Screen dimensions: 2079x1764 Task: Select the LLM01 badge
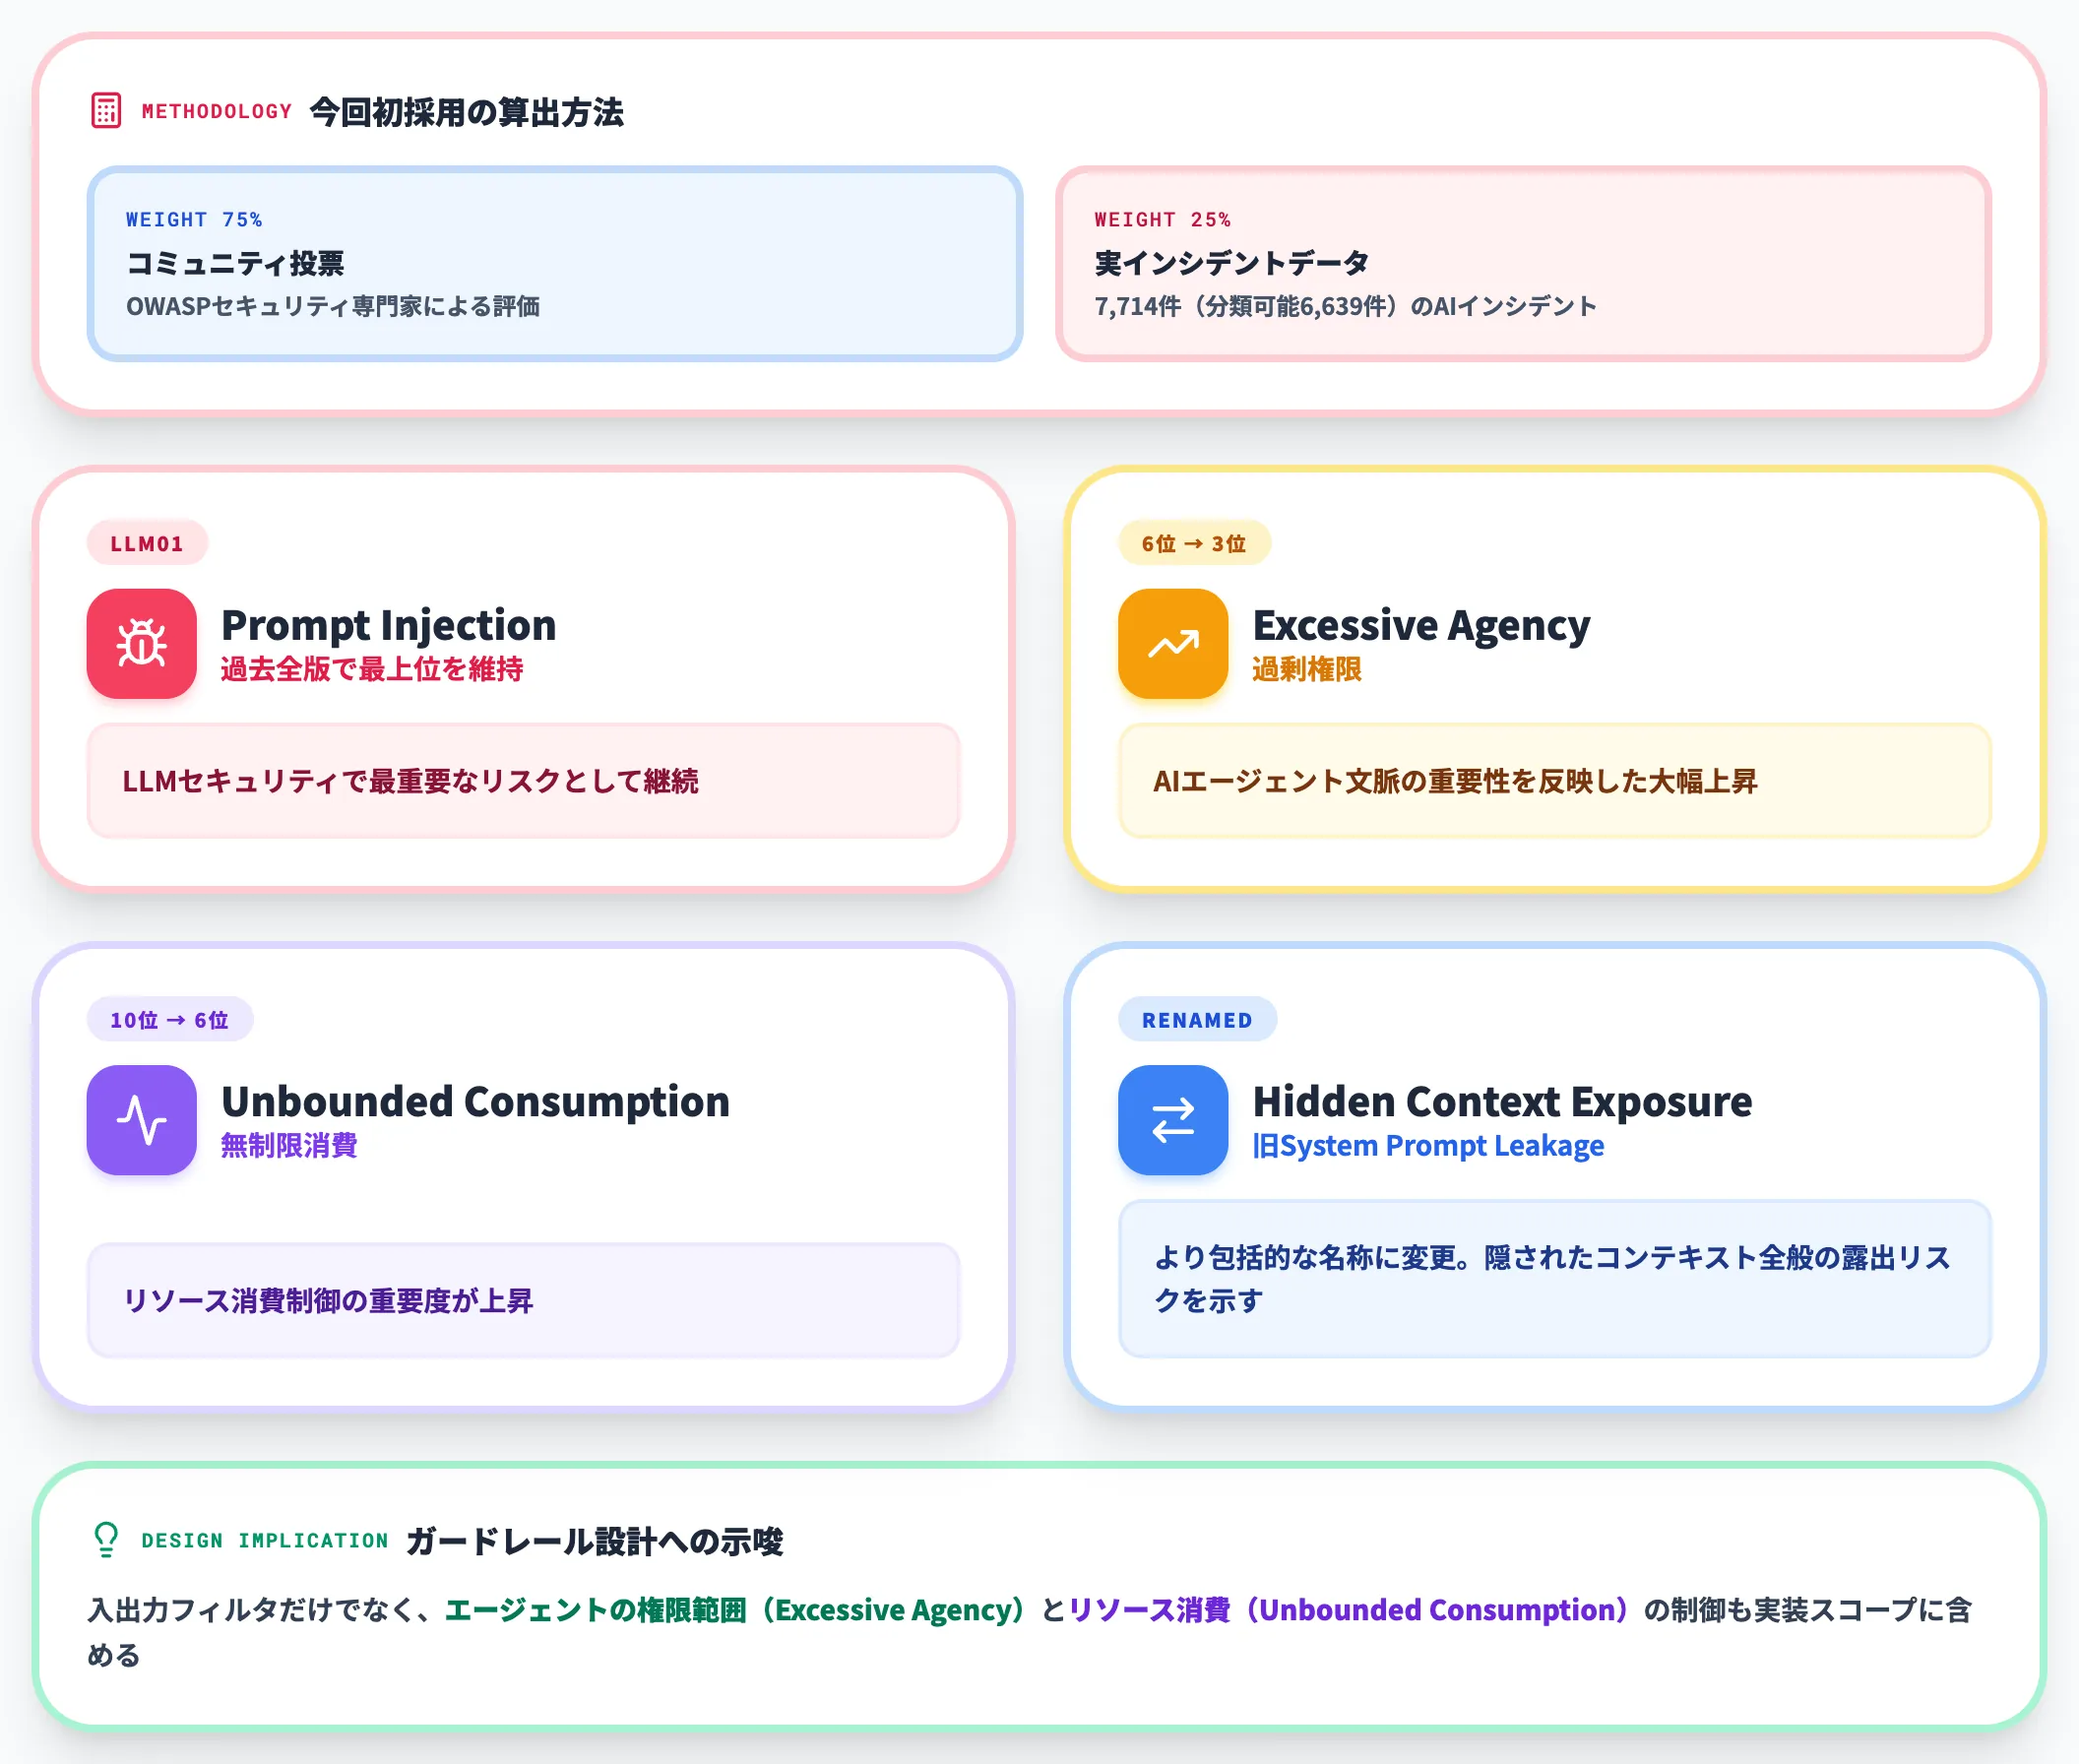coord(147,543)
